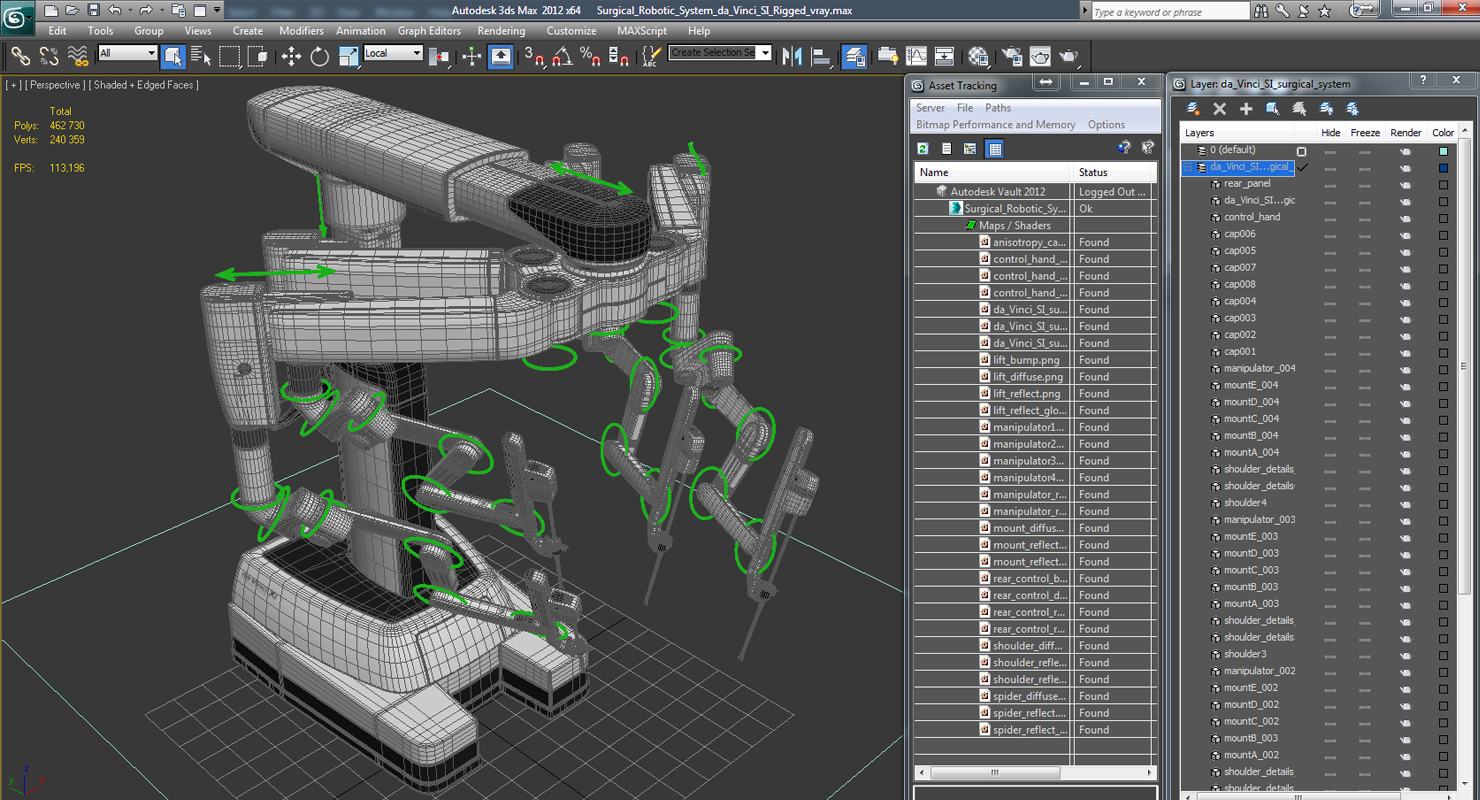1480x800 pixels.
Task: Click the Hide column header
Action: (x=1330, y=133)
